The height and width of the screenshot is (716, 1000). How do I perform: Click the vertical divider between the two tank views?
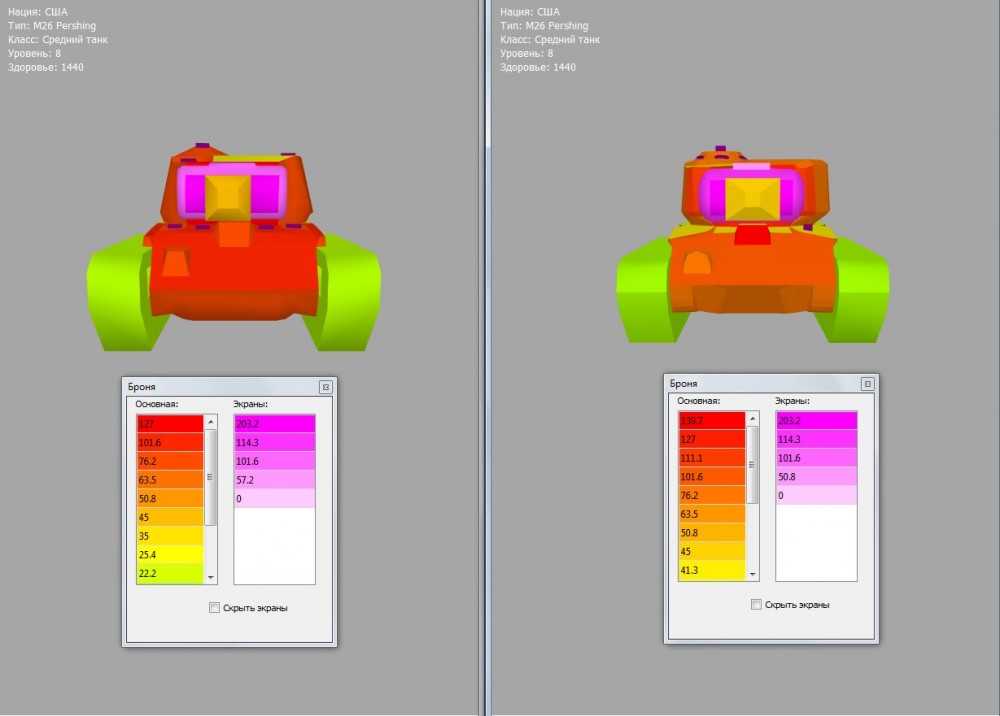pyautogui.click(x=486, y=358)
